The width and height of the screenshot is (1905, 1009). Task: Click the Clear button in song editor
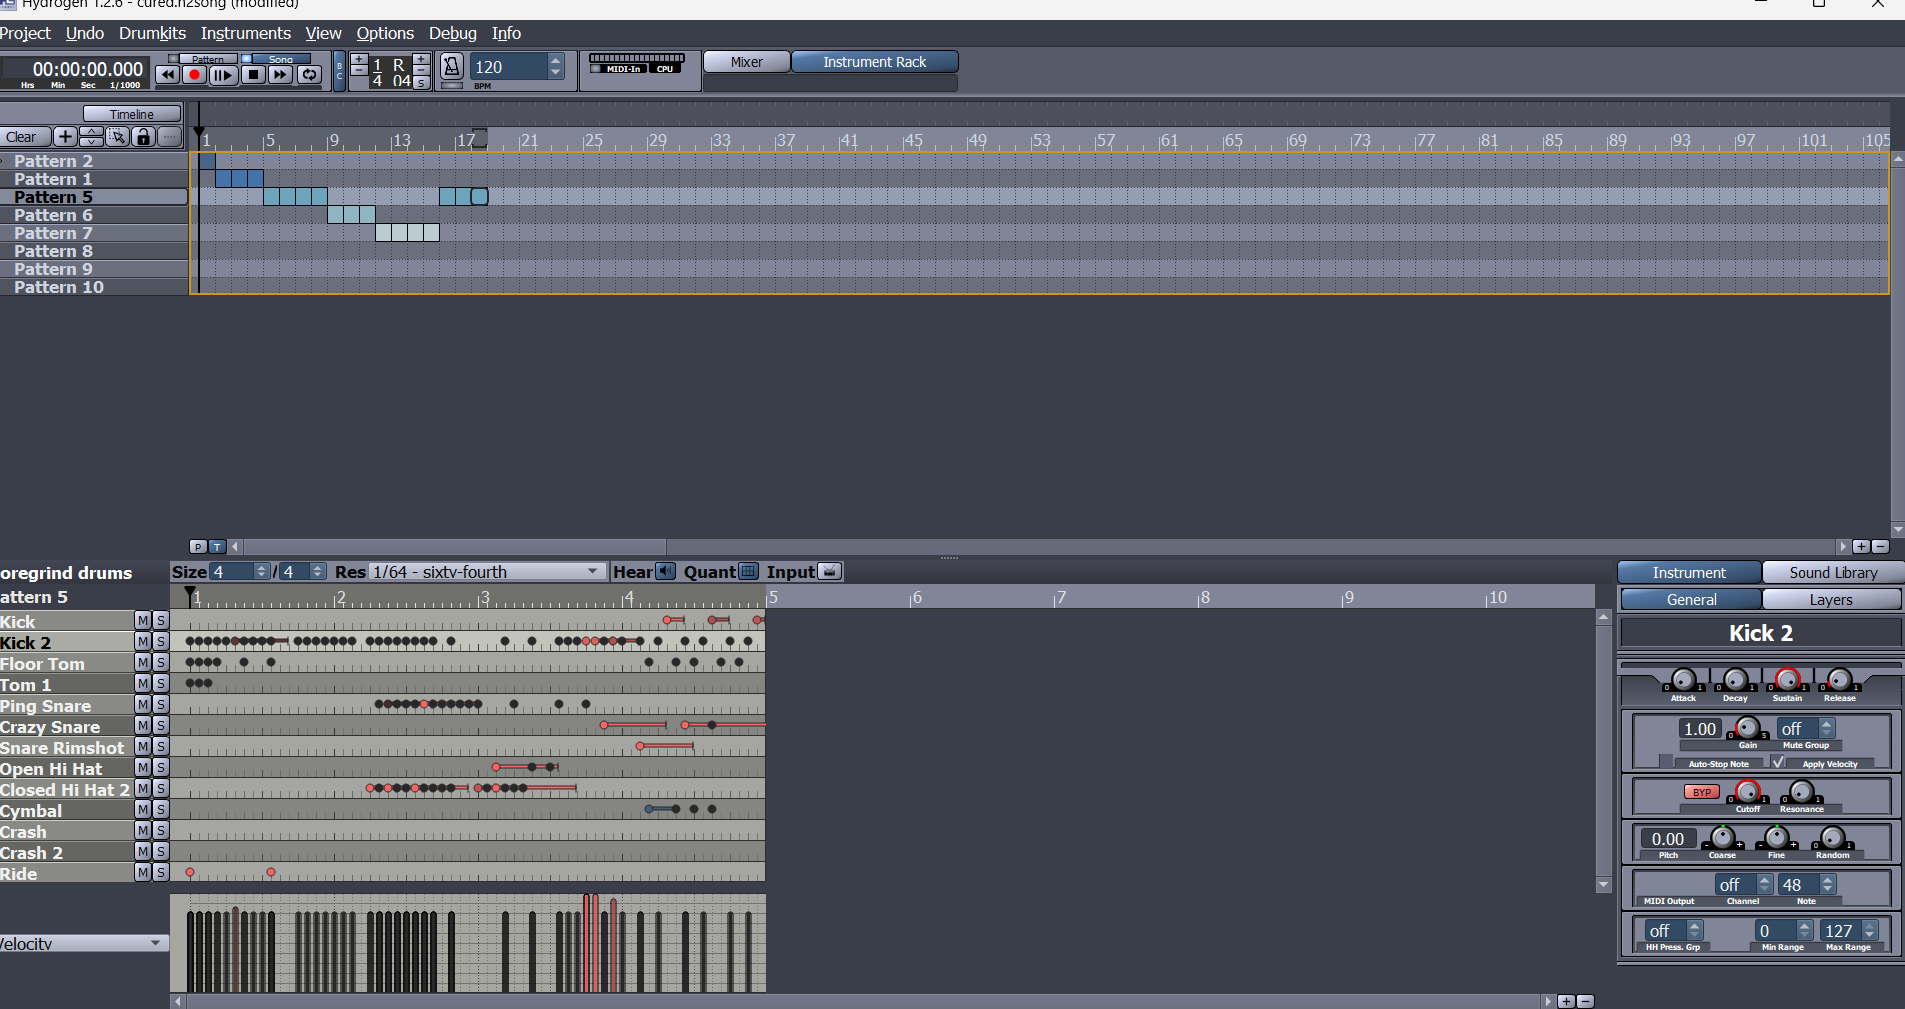pyautogui.click(x=22, y=137)
